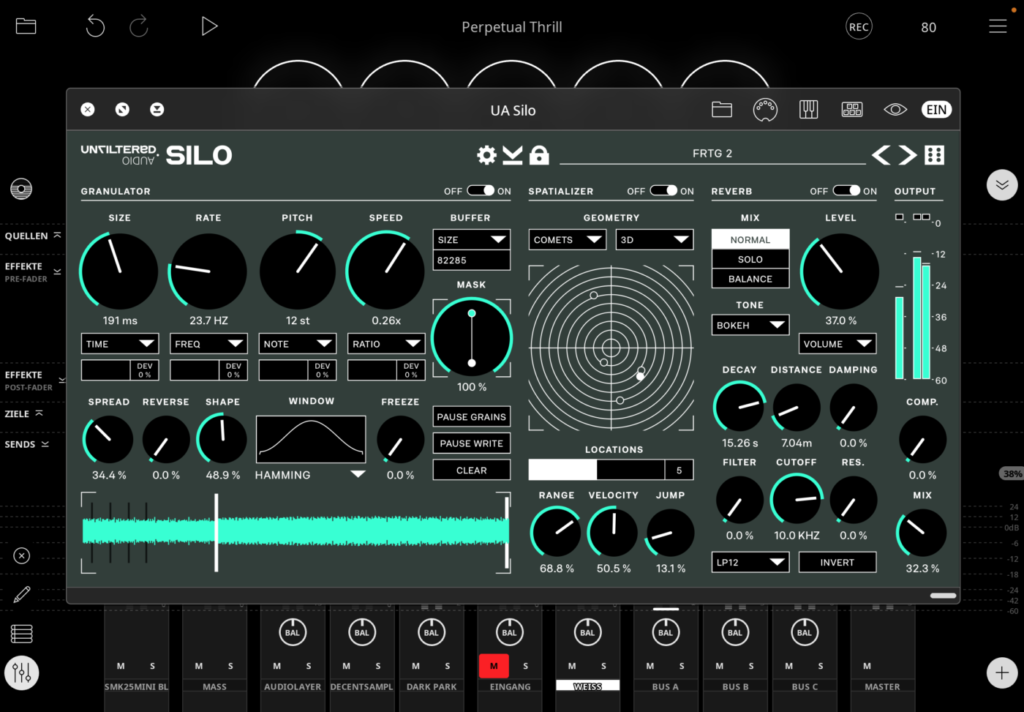This screenshot has width=1024, height=712.
Task: Click the buffer size value field 82285
Action: [472, 260]
